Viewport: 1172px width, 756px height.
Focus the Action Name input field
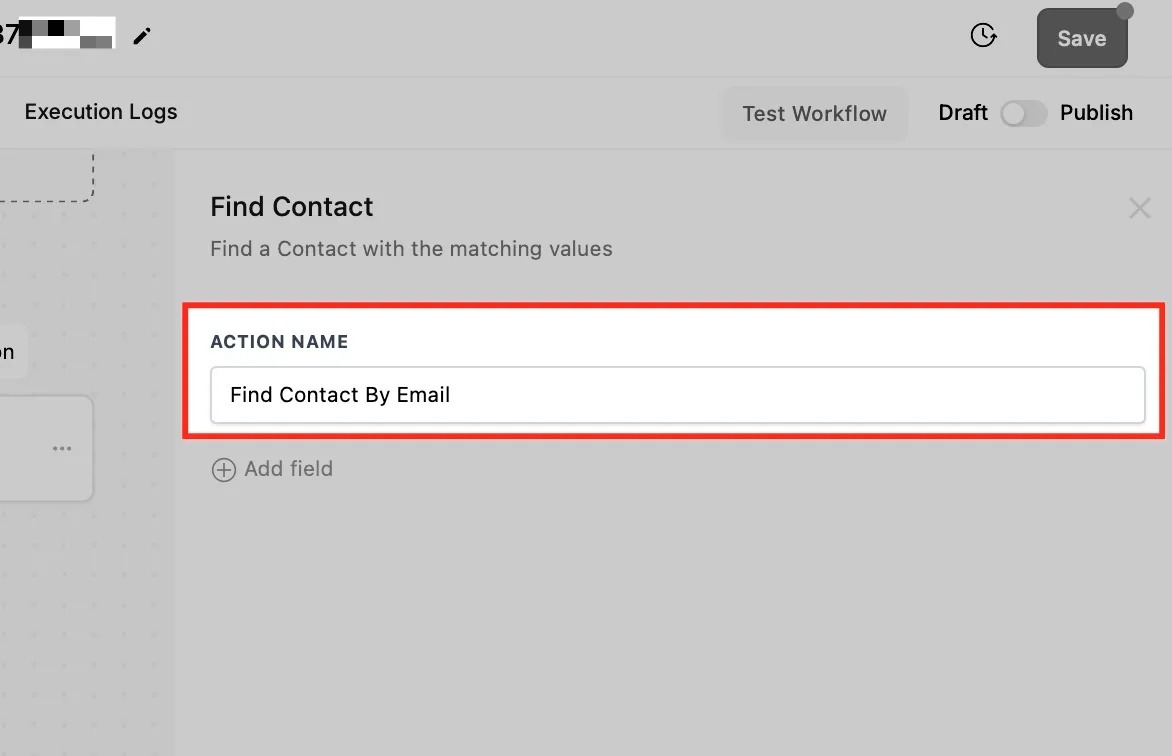coord(677,395)
